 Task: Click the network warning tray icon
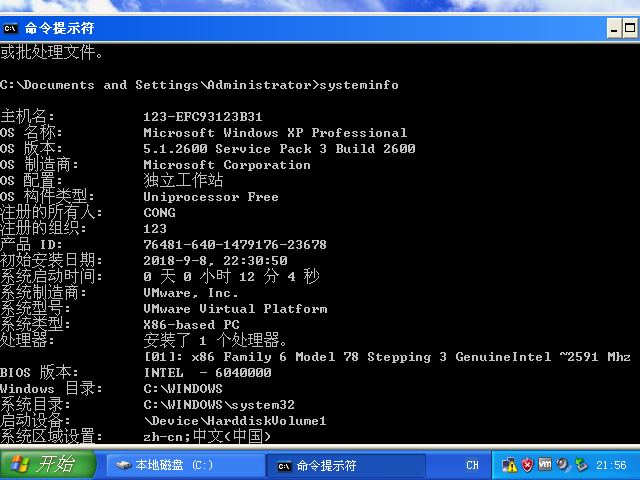[509, 465]
